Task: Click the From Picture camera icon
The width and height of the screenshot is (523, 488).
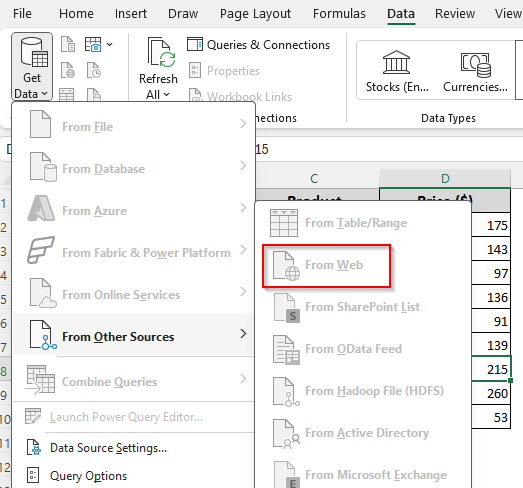Action: coord(93,44)
